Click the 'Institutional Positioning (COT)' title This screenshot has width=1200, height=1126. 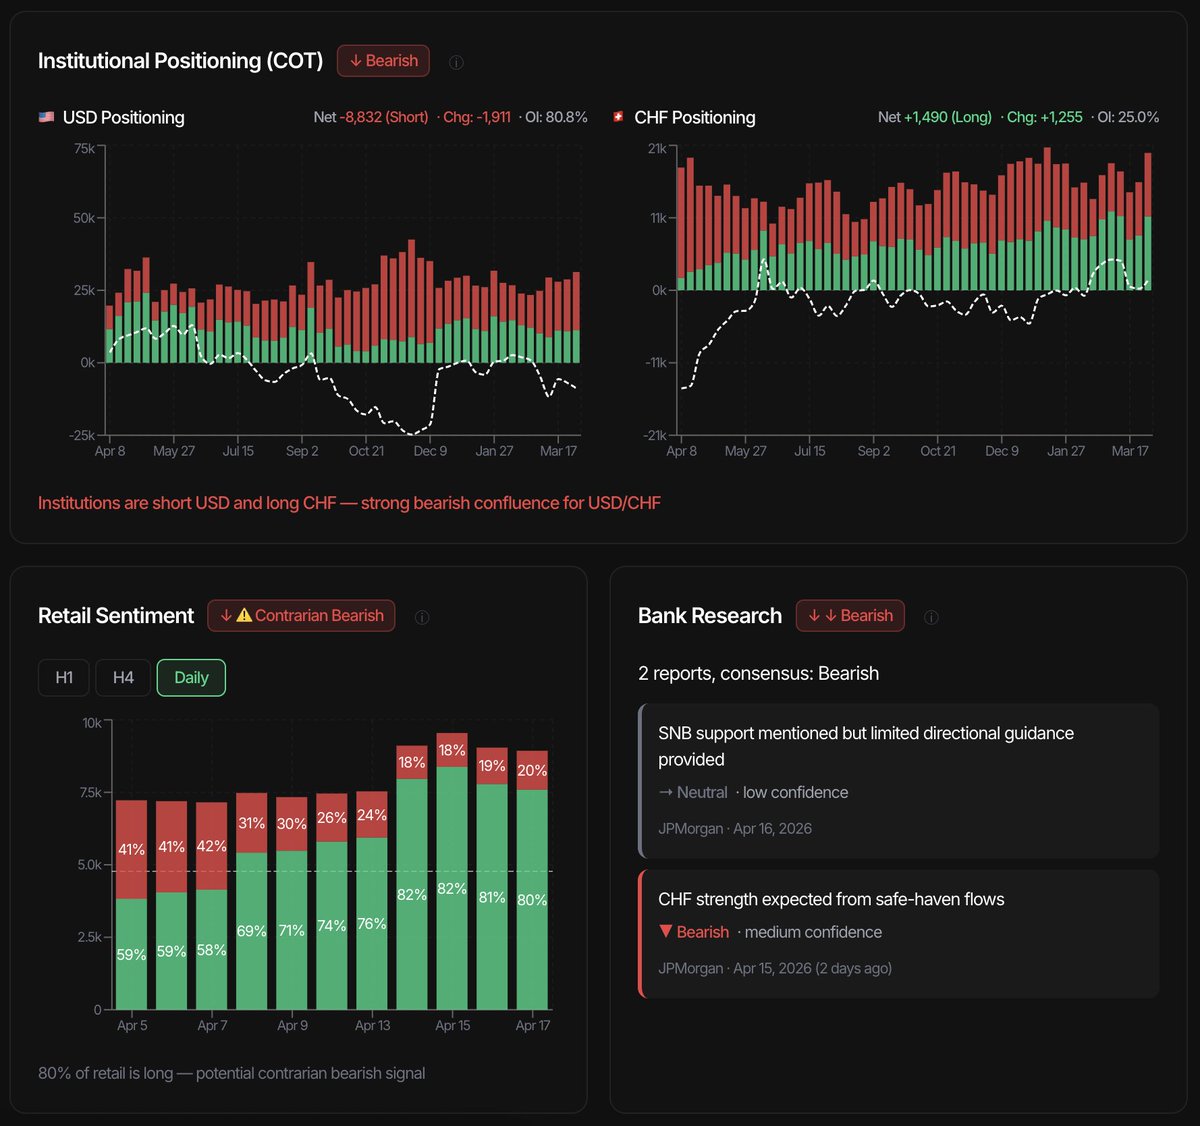[x=181, y=61]
